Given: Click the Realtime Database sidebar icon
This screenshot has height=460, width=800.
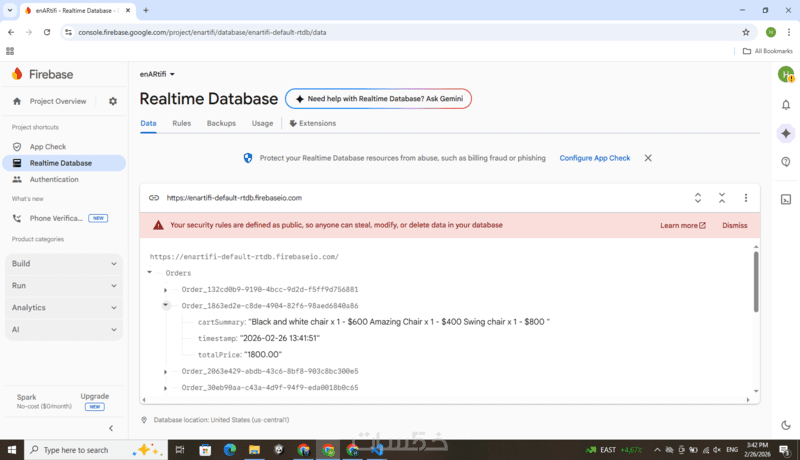Looking at the screenshot, I should 17,163.
